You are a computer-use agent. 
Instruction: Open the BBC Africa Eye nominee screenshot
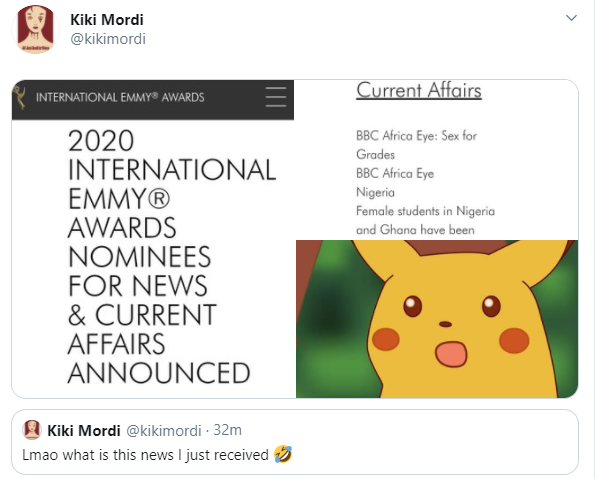pos(437,159)
